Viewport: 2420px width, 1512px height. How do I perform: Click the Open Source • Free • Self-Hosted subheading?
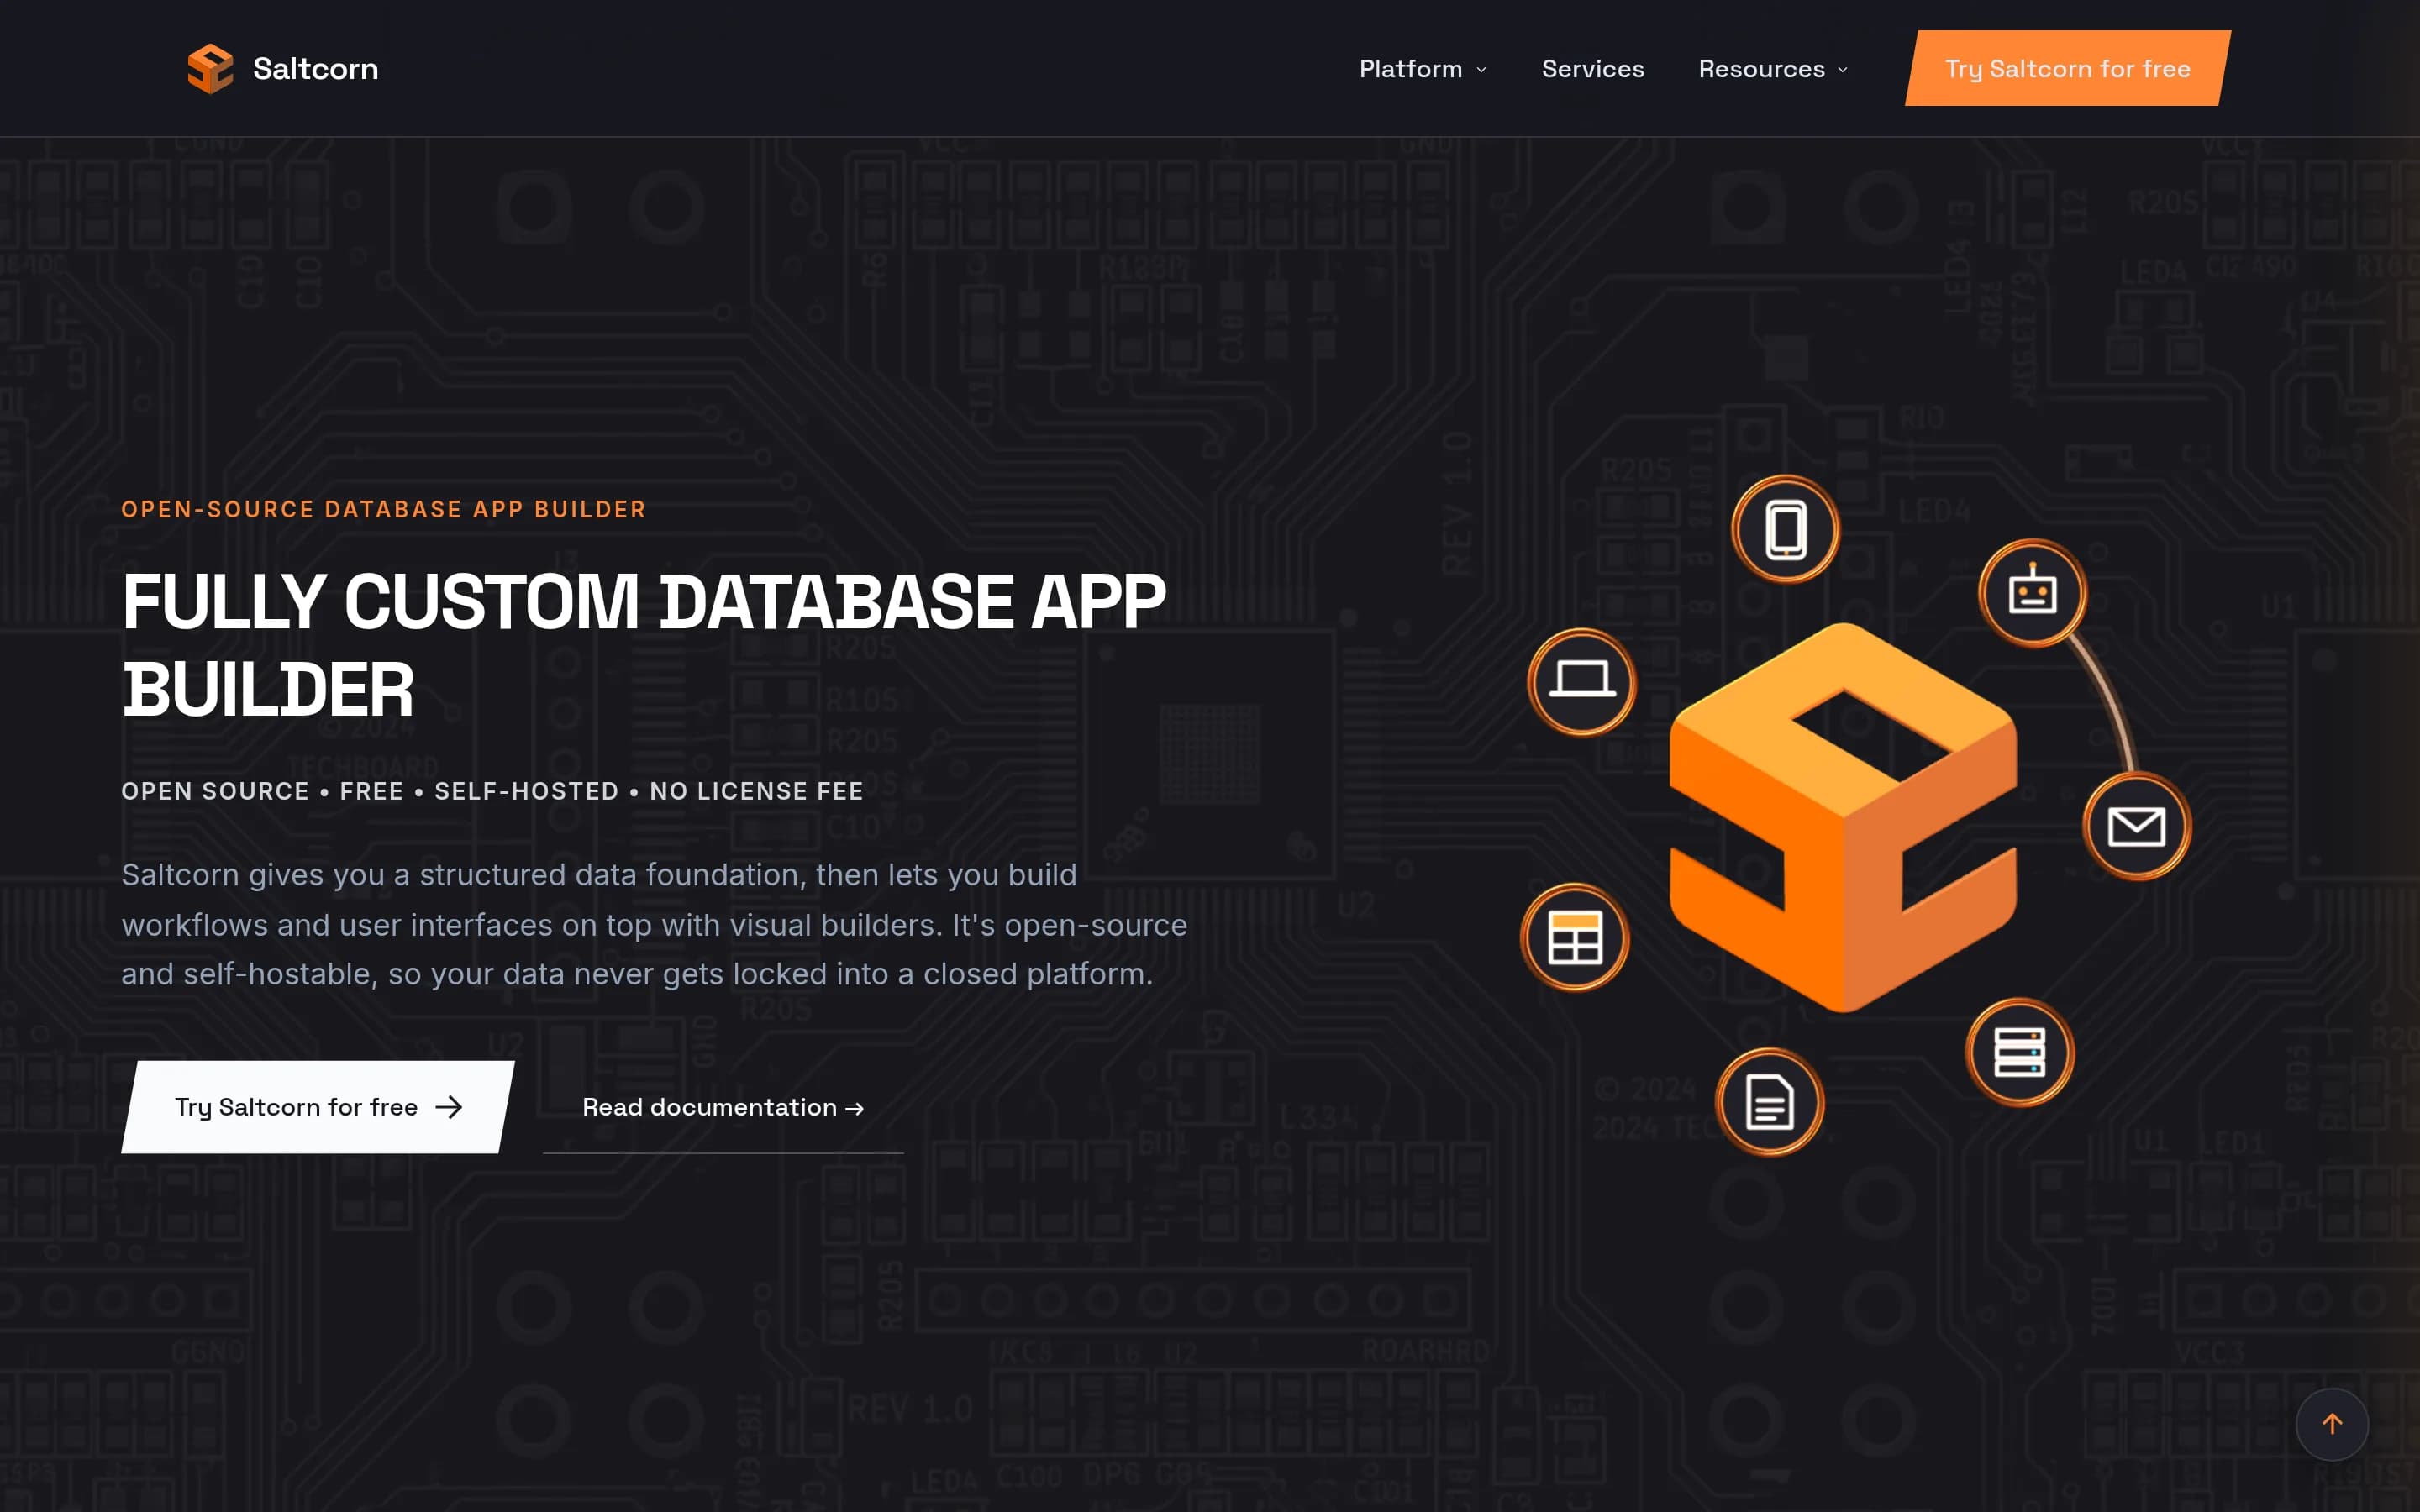click(x=492, y=791)
